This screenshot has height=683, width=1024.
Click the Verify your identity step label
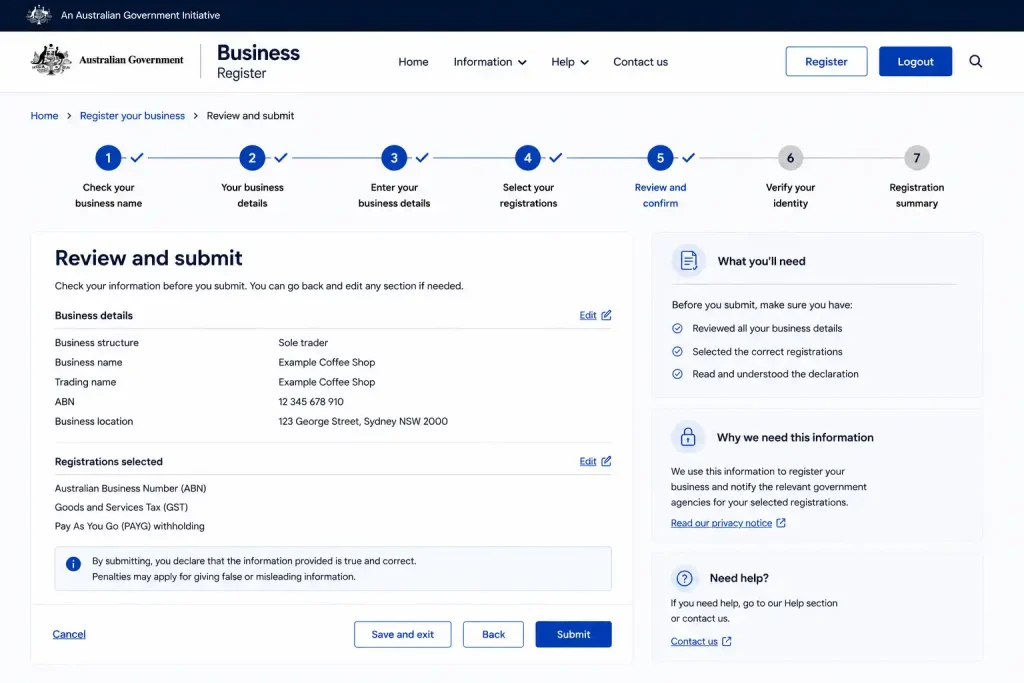click(790, 195)
